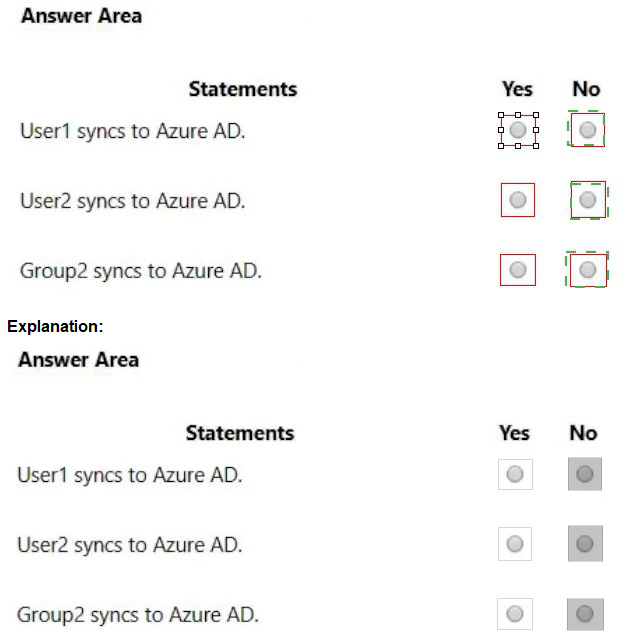Select Yes for User1 under the Explanation section

click(x=515, y=474)
